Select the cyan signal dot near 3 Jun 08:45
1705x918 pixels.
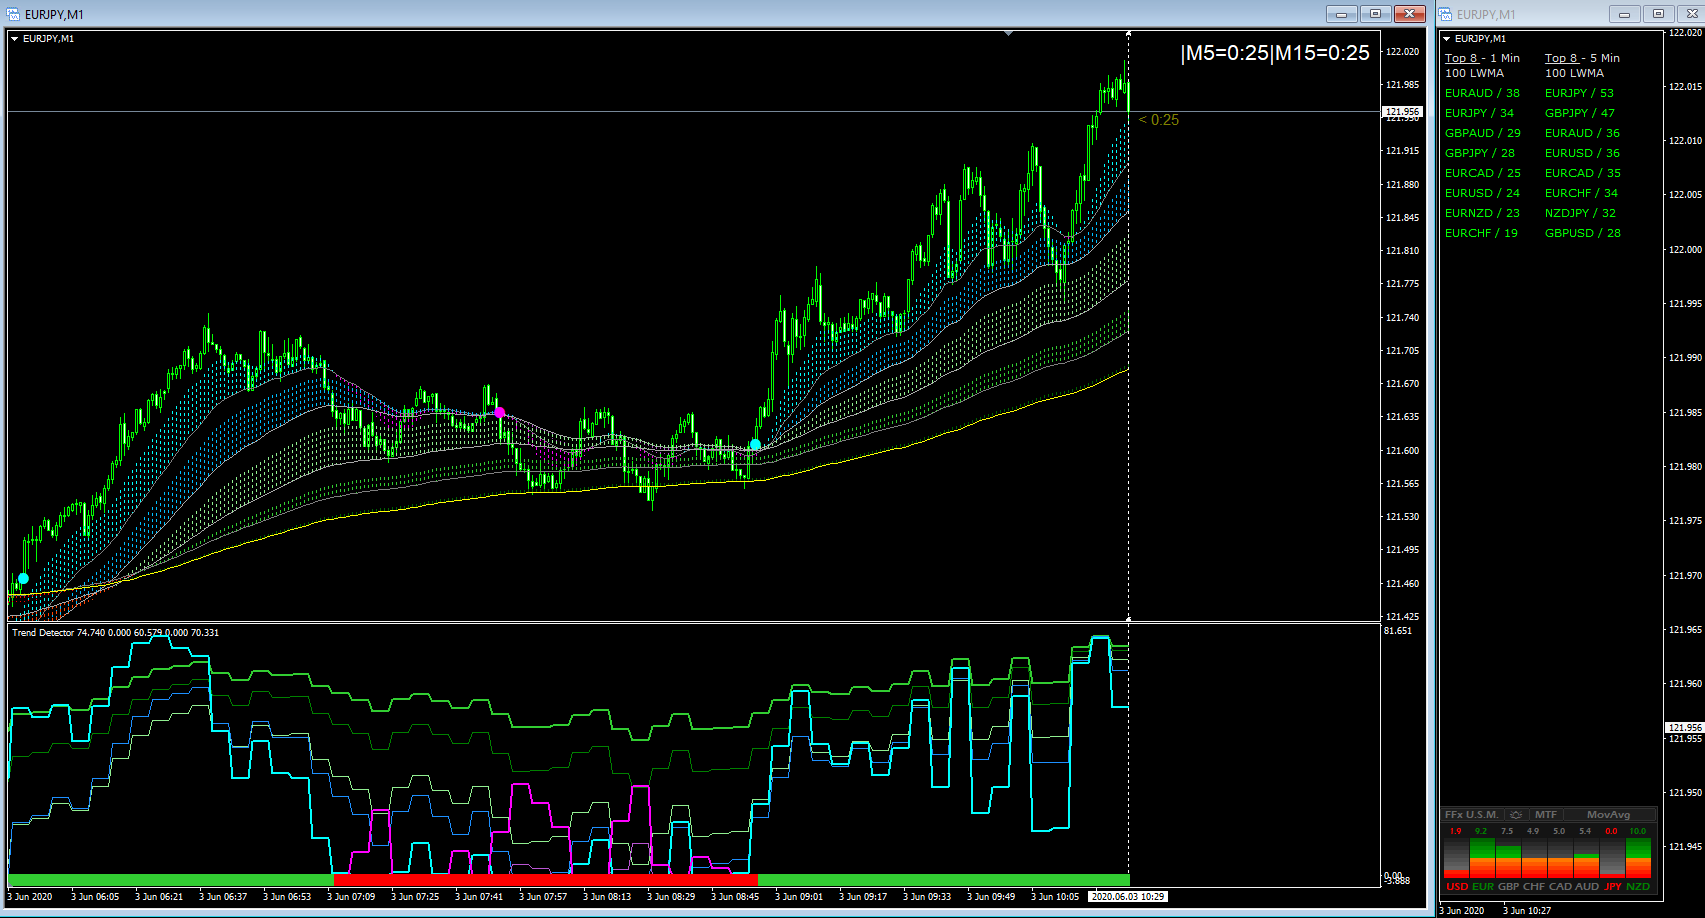pyautogui.click(x=755, y=445)
